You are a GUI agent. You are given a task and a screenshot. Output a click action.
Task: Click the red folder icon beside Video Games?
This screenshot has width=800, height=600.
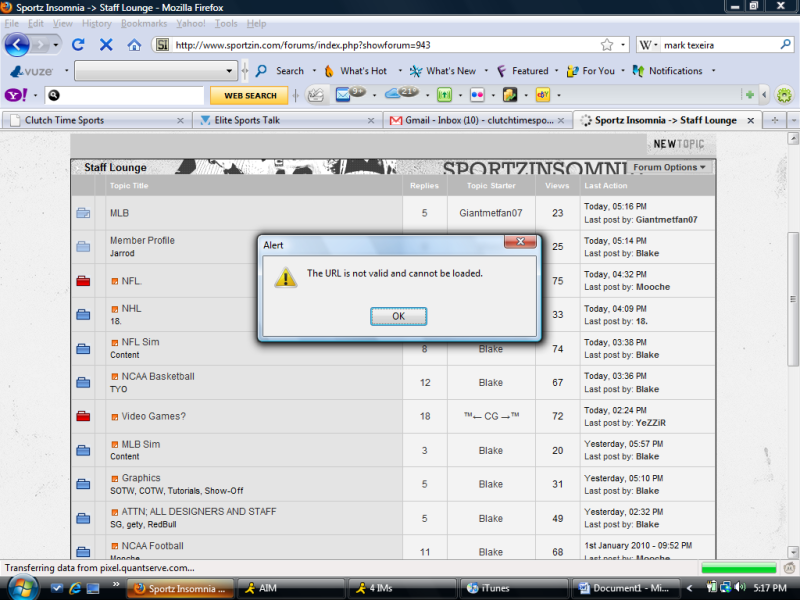pos(83,416)
